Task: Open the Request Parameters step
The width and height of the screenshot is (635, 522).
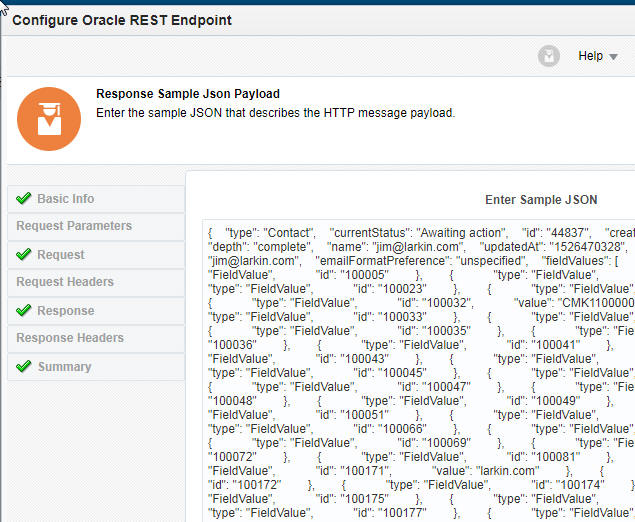Action: coord(96,226)
